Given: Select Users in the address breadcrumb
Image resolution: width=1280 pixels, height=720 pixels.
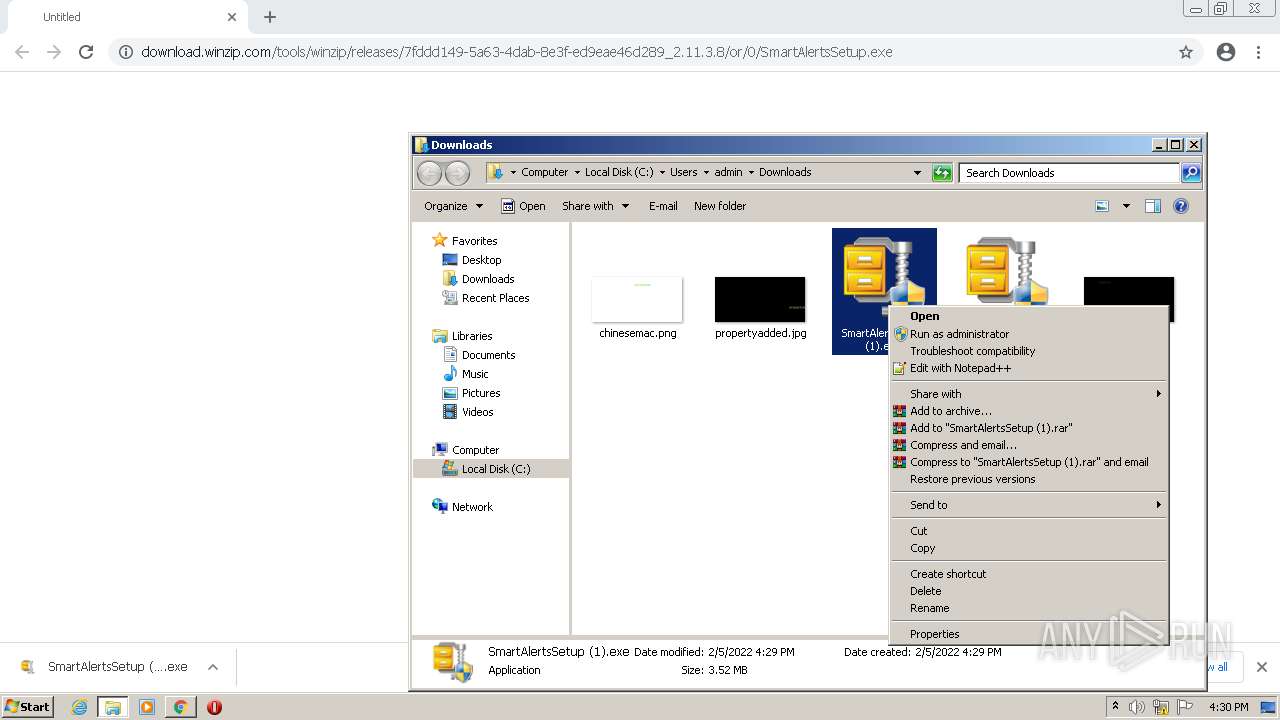Looking at the screenshot, I should pos(684,172).
